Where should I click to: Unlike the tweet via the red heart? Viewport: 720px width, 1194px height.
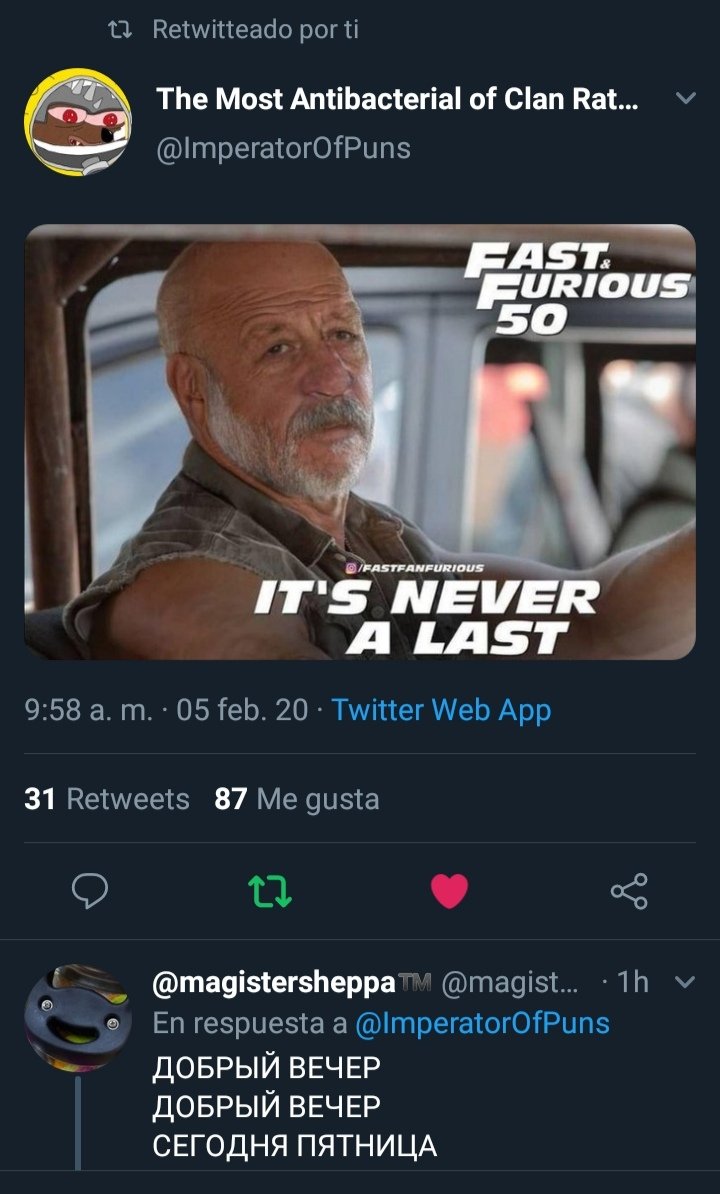(449, 890)
